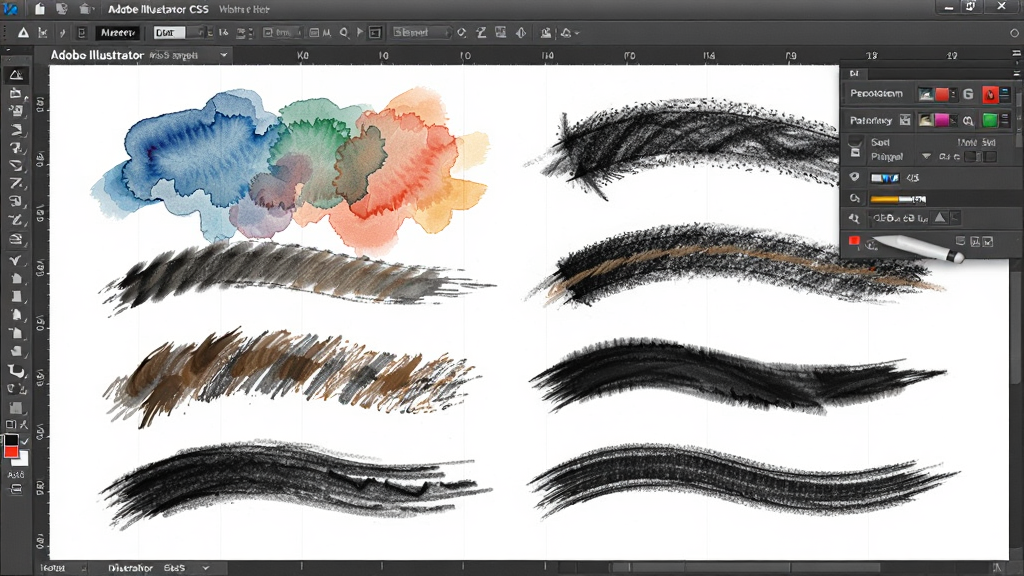Click the green swatch in the Patorfexy row
This screenshot has height=576, width=1024.
990,120
